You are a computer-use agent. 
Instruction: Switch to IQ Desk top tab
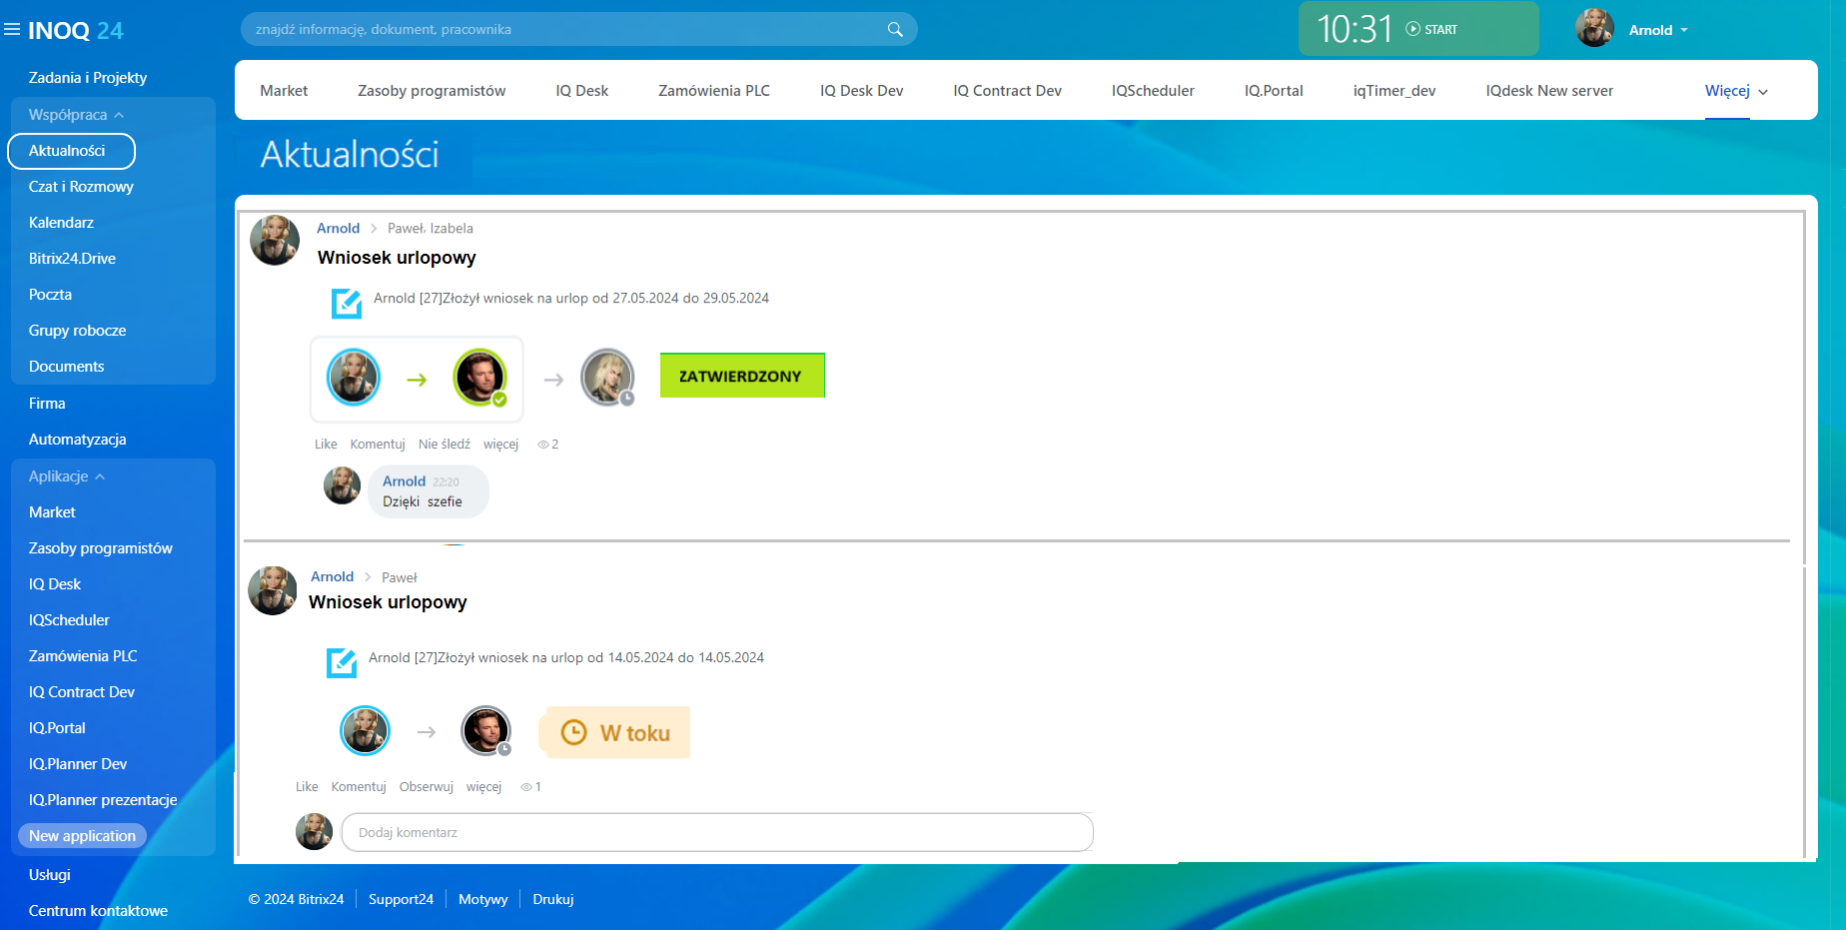click(582, 91)
